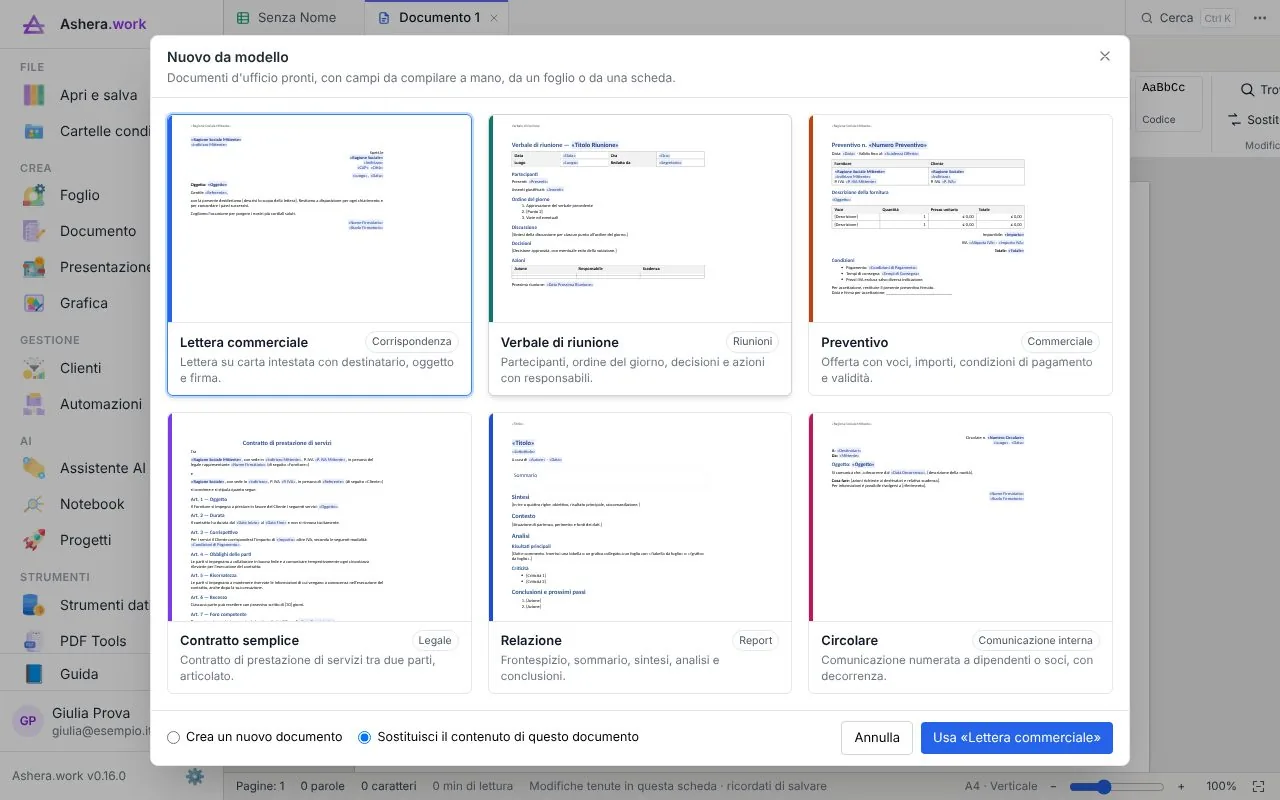Click the spreadsheet icon on Senza Nome tab
The width and height of the screenshot is (1280, 800).
point(243,18)
